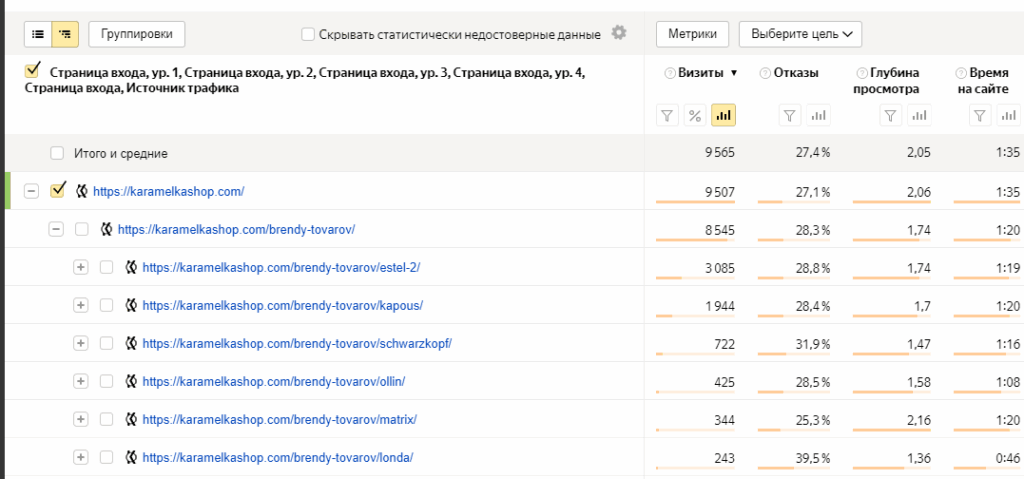Uncheck the karamelkashop.com root row checkbox
1024x479 pixels.
(x=58, y=190)
